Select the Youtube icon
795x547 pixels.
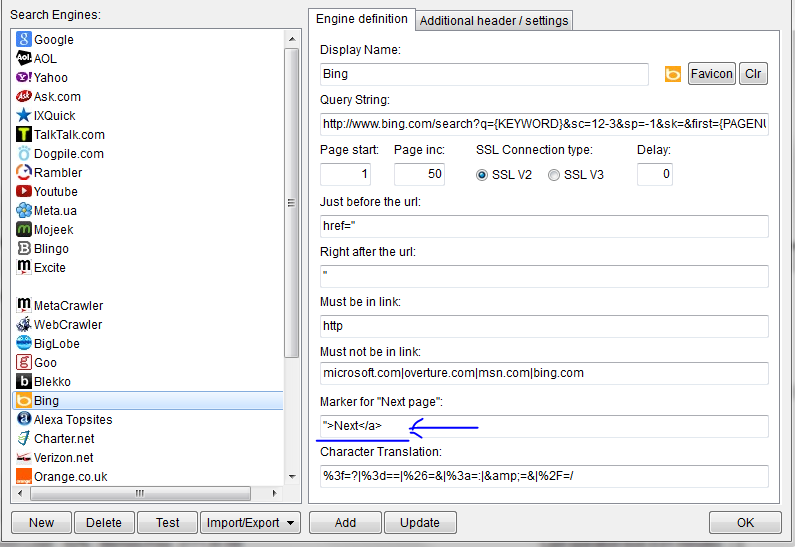pyautogui.click(x=23, y=191)
